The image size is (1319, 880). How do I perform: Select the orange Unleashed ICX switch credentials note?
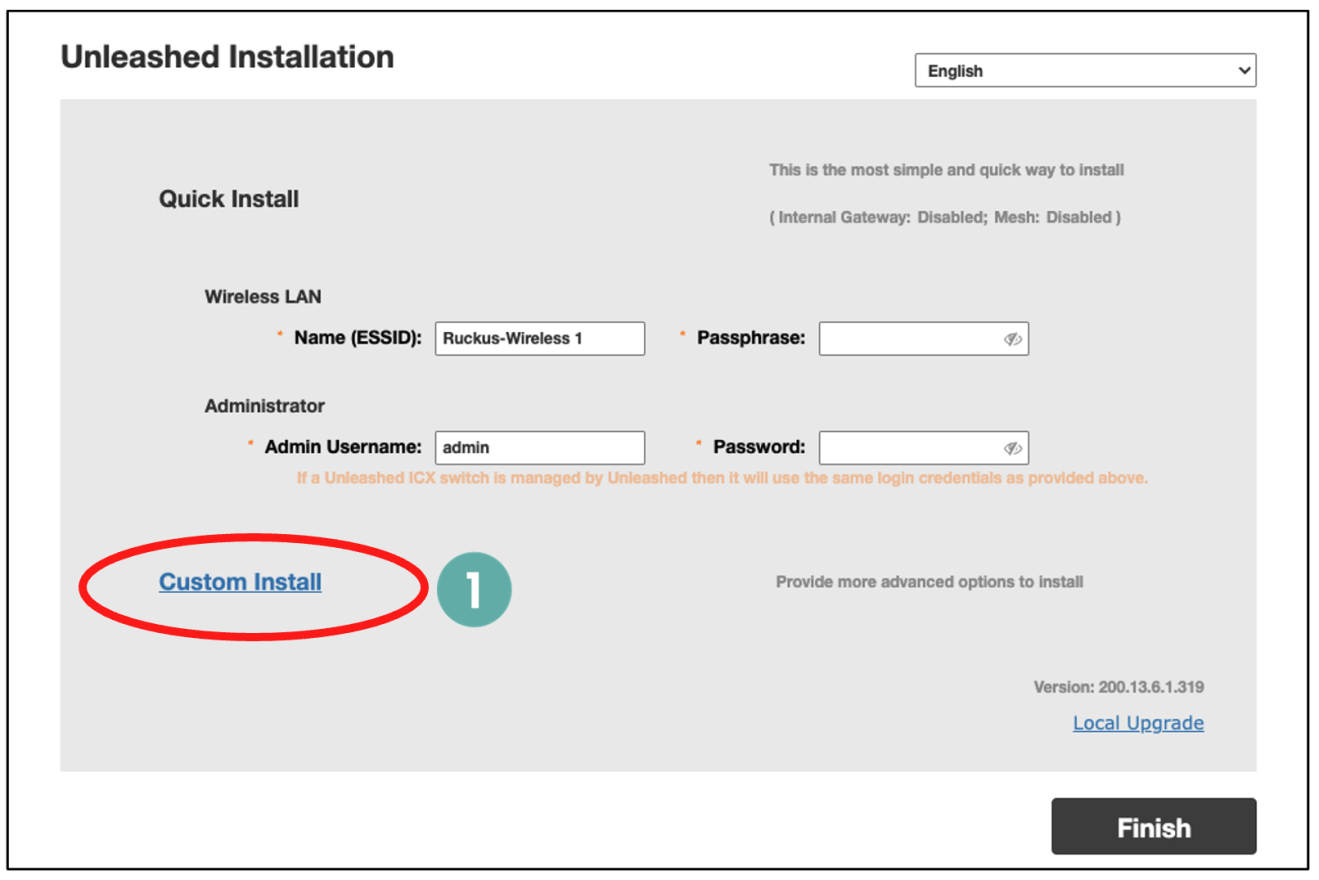[x=722, y=478]
